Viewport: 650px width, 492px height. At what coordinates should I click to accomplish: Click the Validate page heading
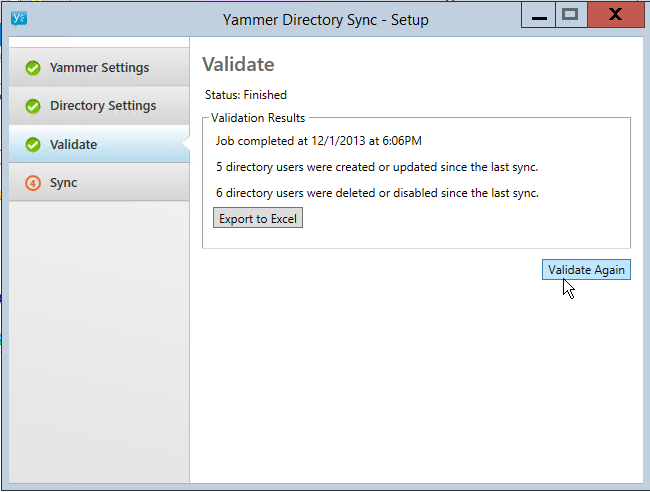[238, 65]
